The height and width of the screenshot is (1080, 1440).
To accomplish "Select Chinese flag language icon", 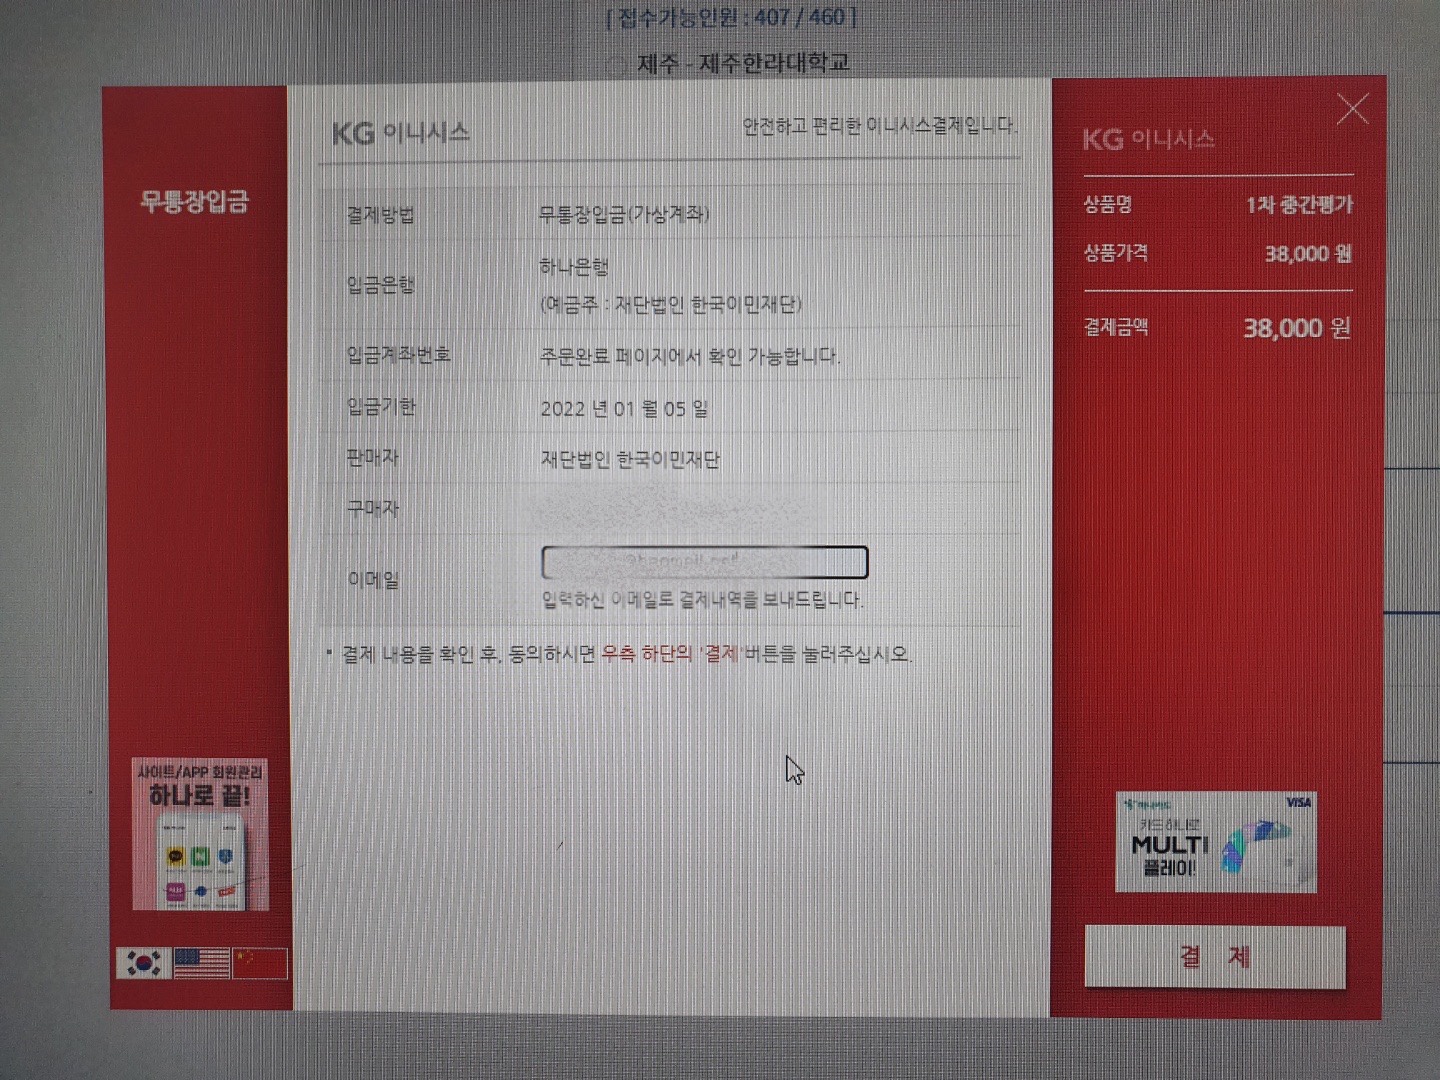I will (260, 963).
